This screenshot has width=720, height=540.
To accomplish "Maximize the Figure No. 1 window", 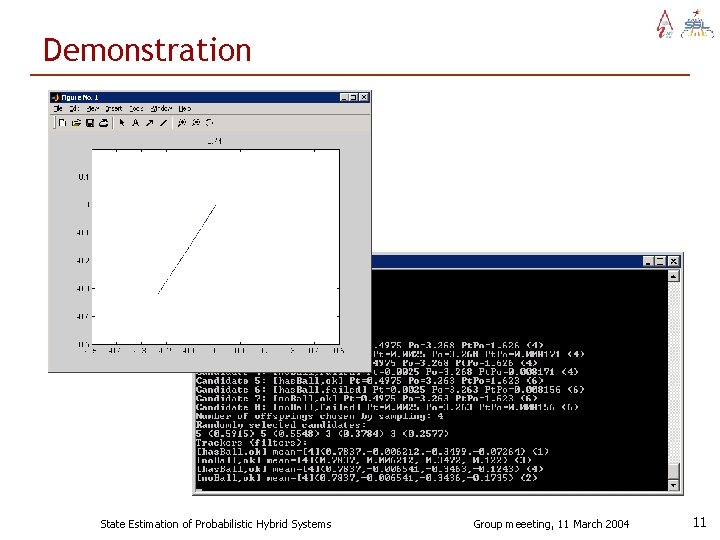I will coord(354,97).
